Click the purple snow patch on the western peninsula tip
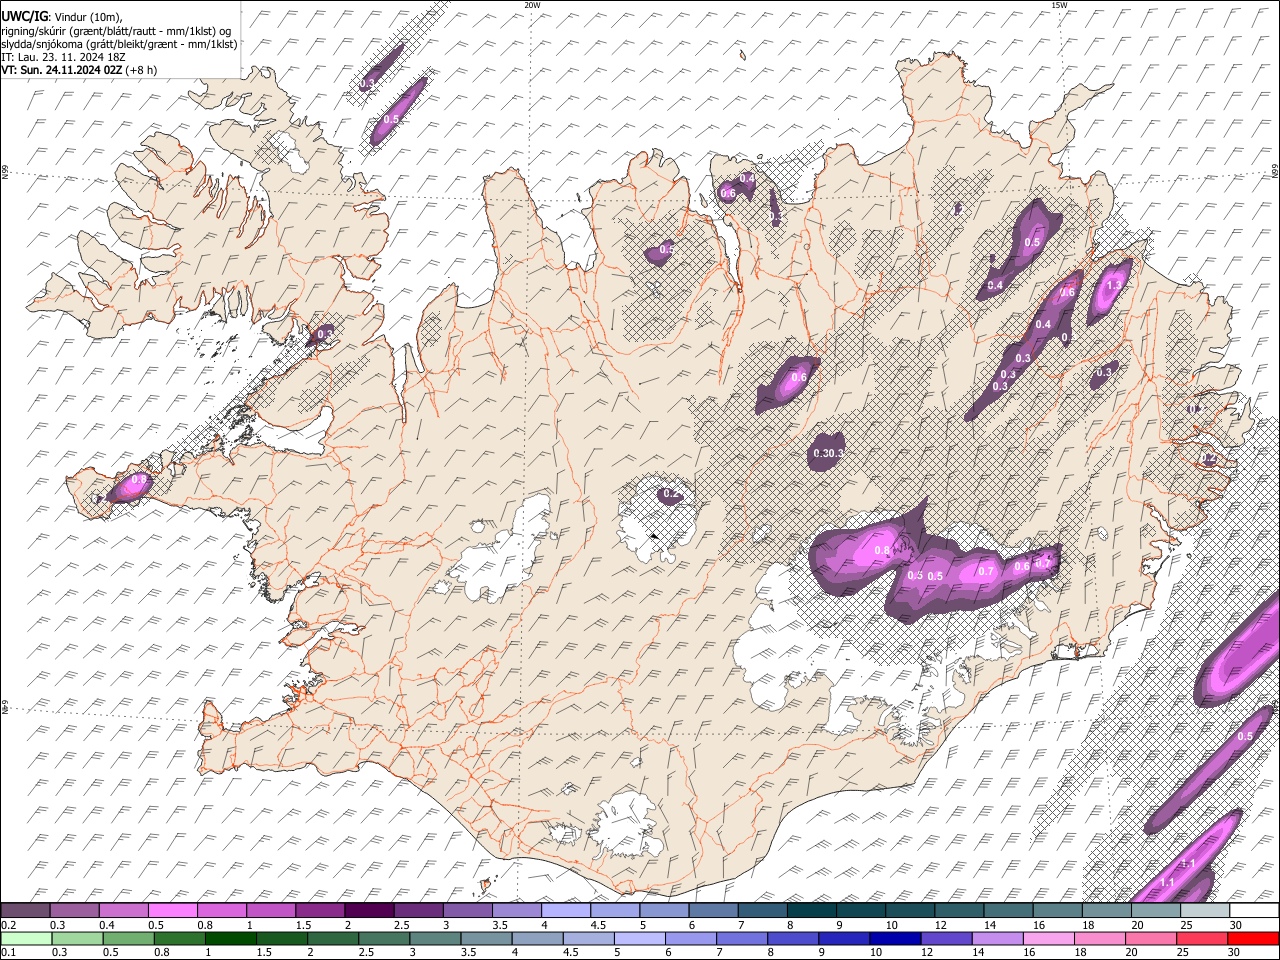Image resolution: width=1280 pixels, height=960 pixels. click(129, 486)
